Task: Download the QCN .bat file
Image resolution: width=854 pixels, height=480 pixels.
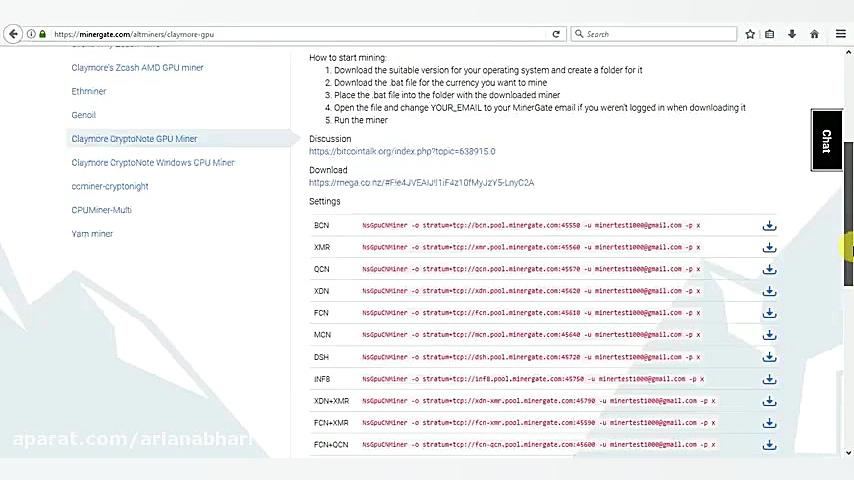Action: [x=769, y=269]
